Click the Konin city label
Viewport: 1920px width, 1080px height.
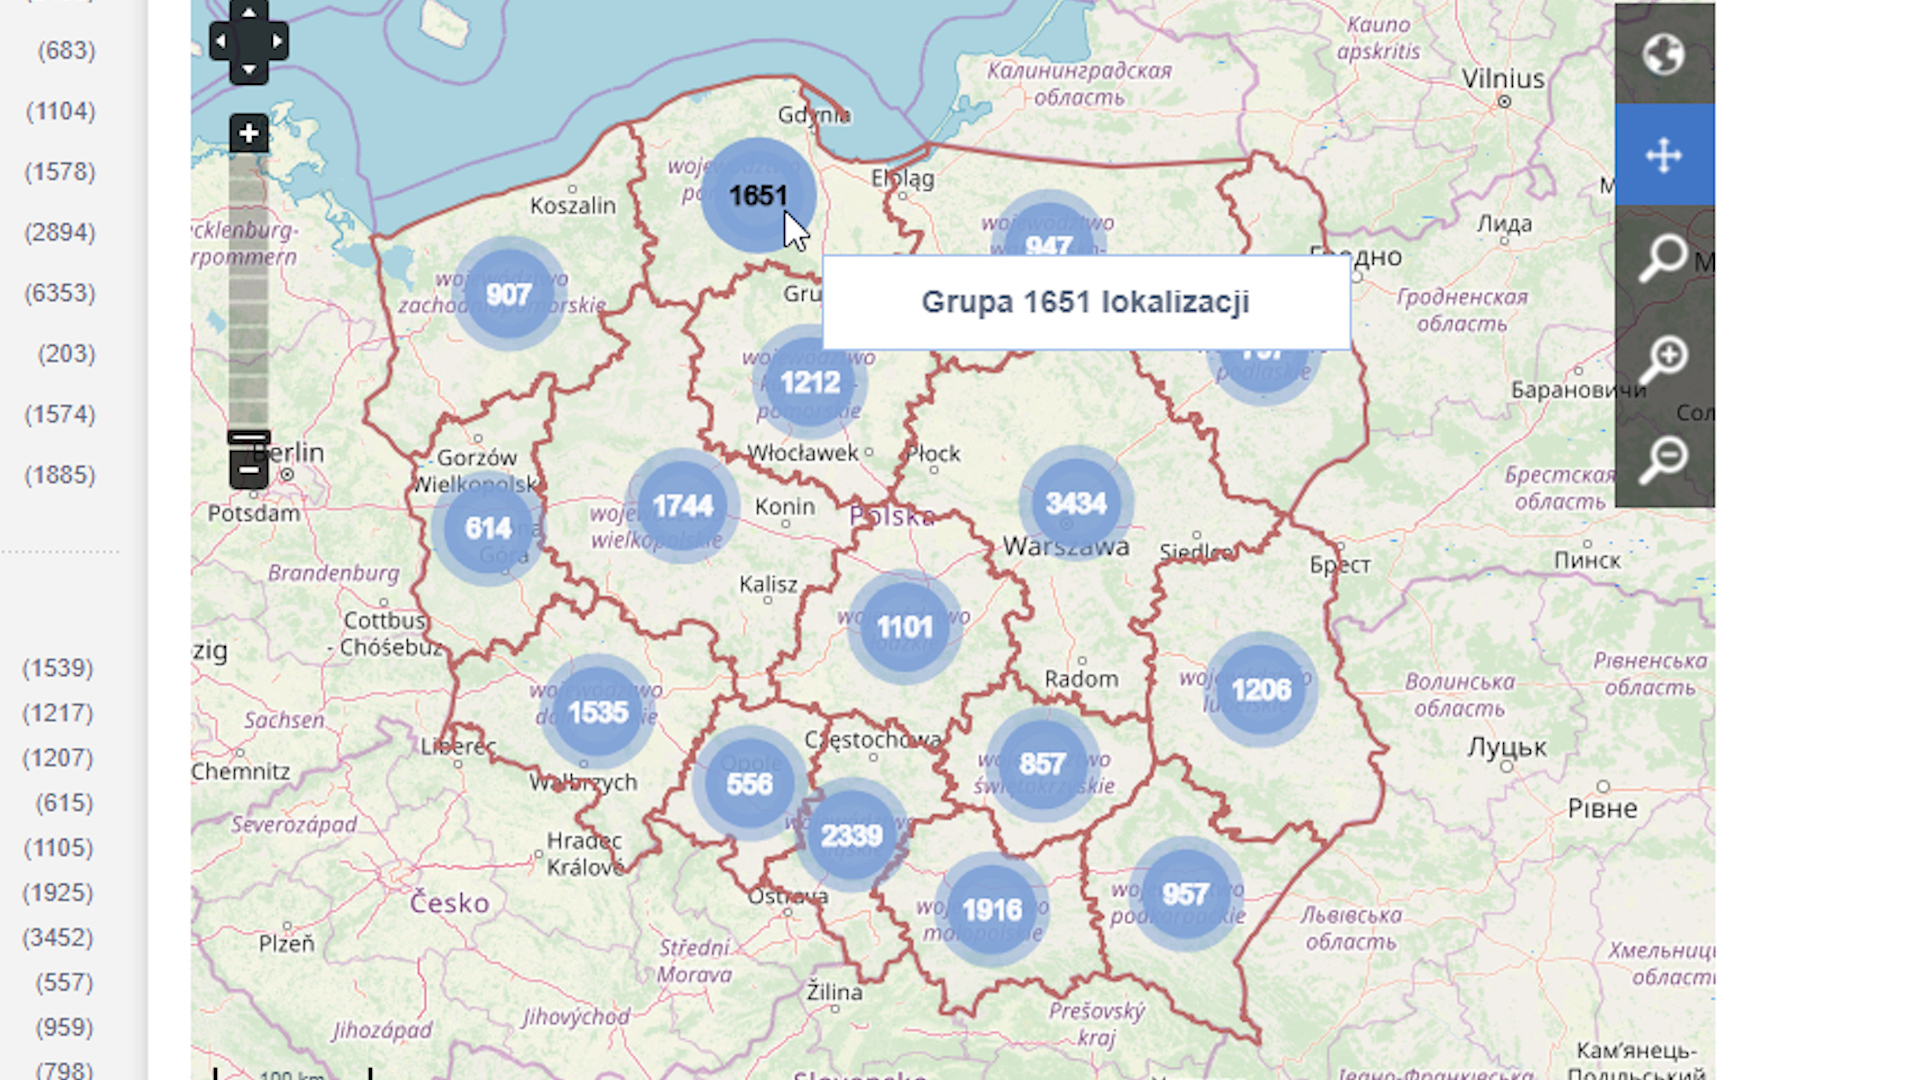[x=785, y=506]
